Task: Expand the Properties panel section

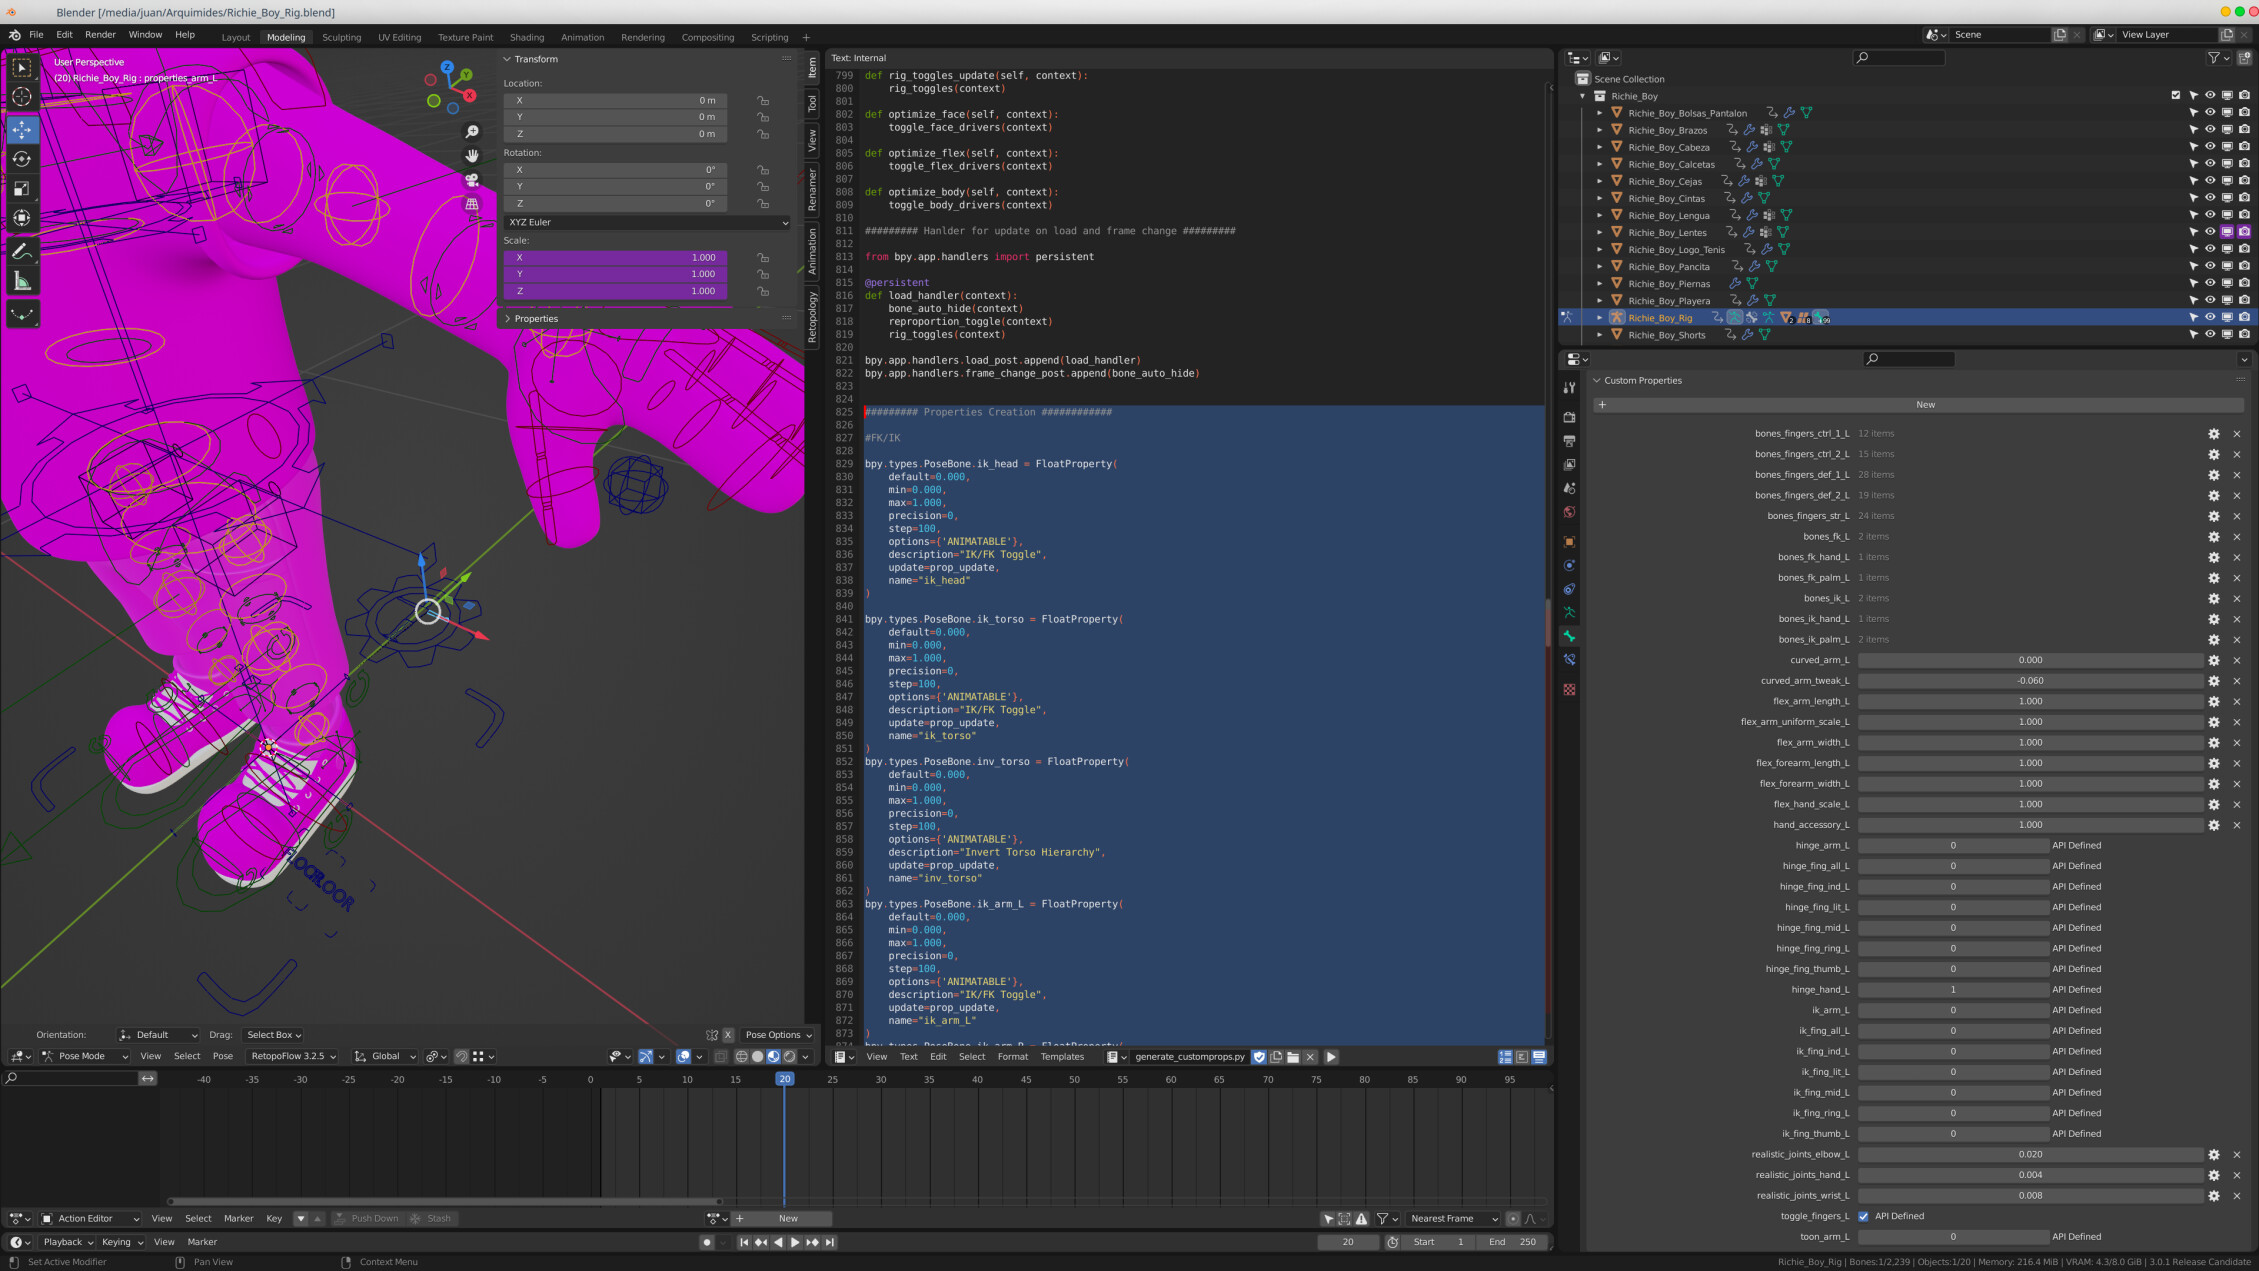Action: tap(510, 318)
